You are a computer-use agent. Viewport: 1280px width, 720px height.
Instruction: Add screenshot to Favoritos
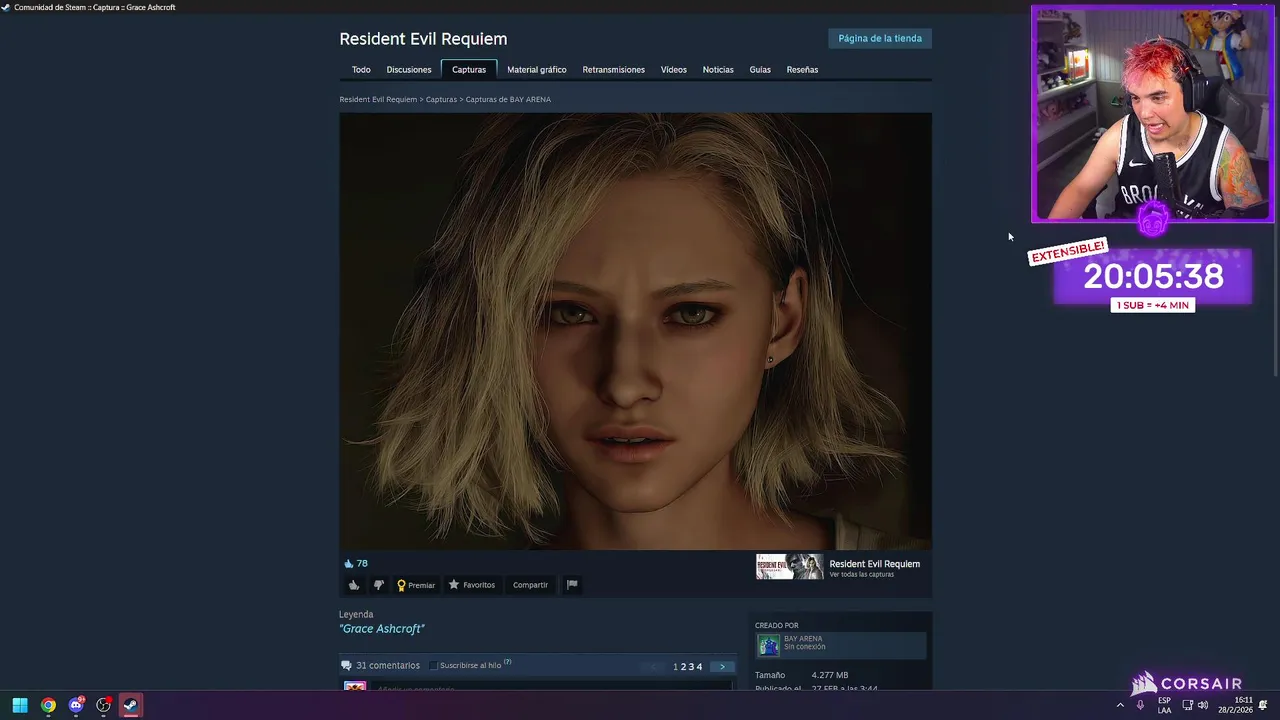click(x=472, y=585)
